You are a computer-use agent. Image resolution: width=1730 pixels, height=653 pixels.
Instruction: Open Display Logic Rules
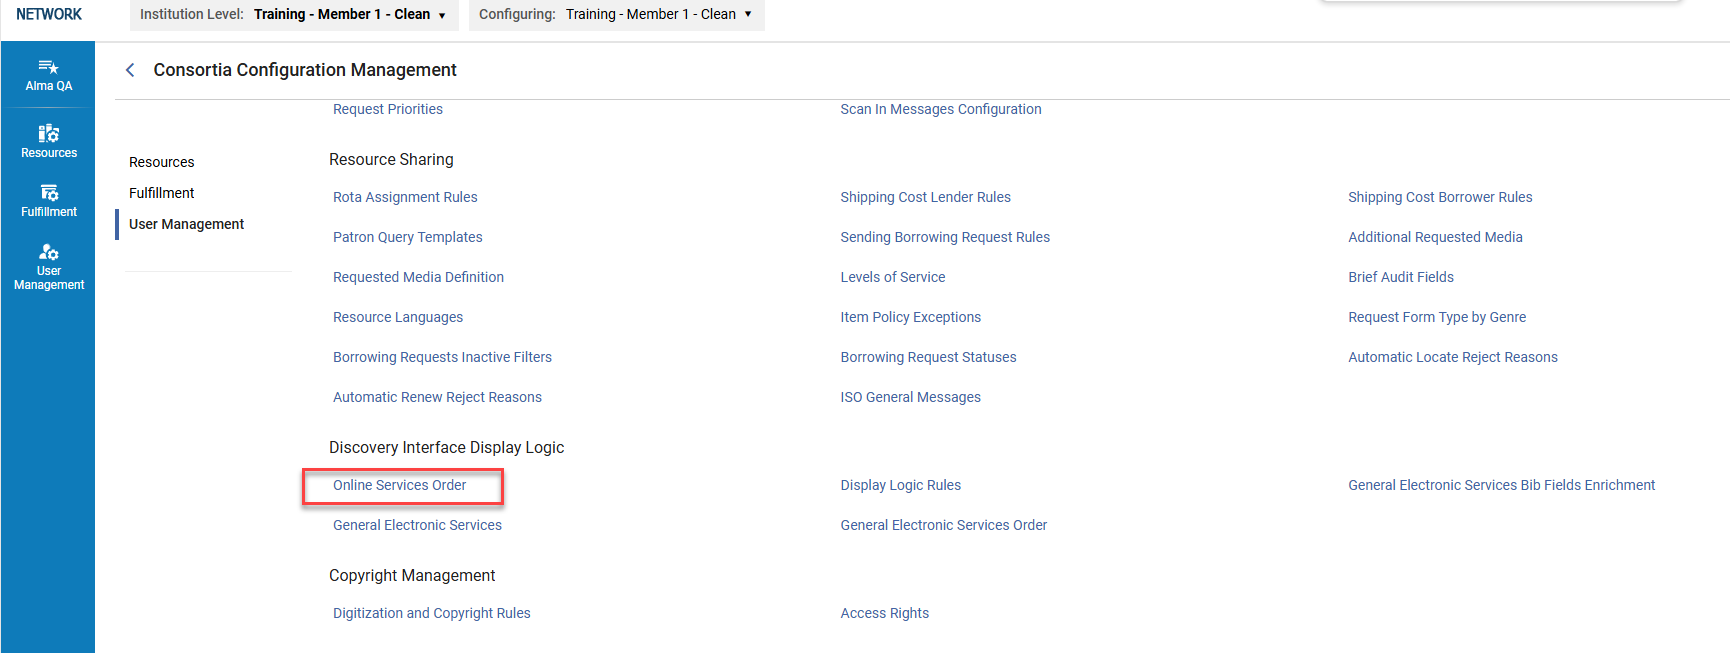click(901, 485)
